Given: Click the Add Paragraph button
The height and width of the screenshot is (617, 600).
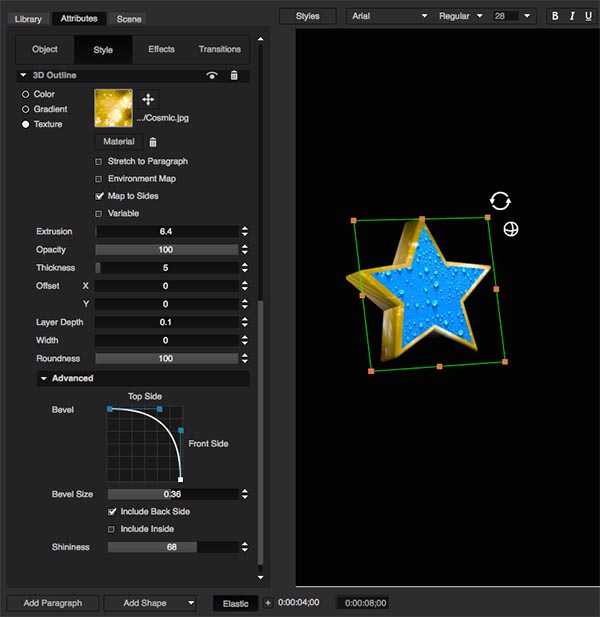Looking at the screenshot, I should (x=52, y=603).
